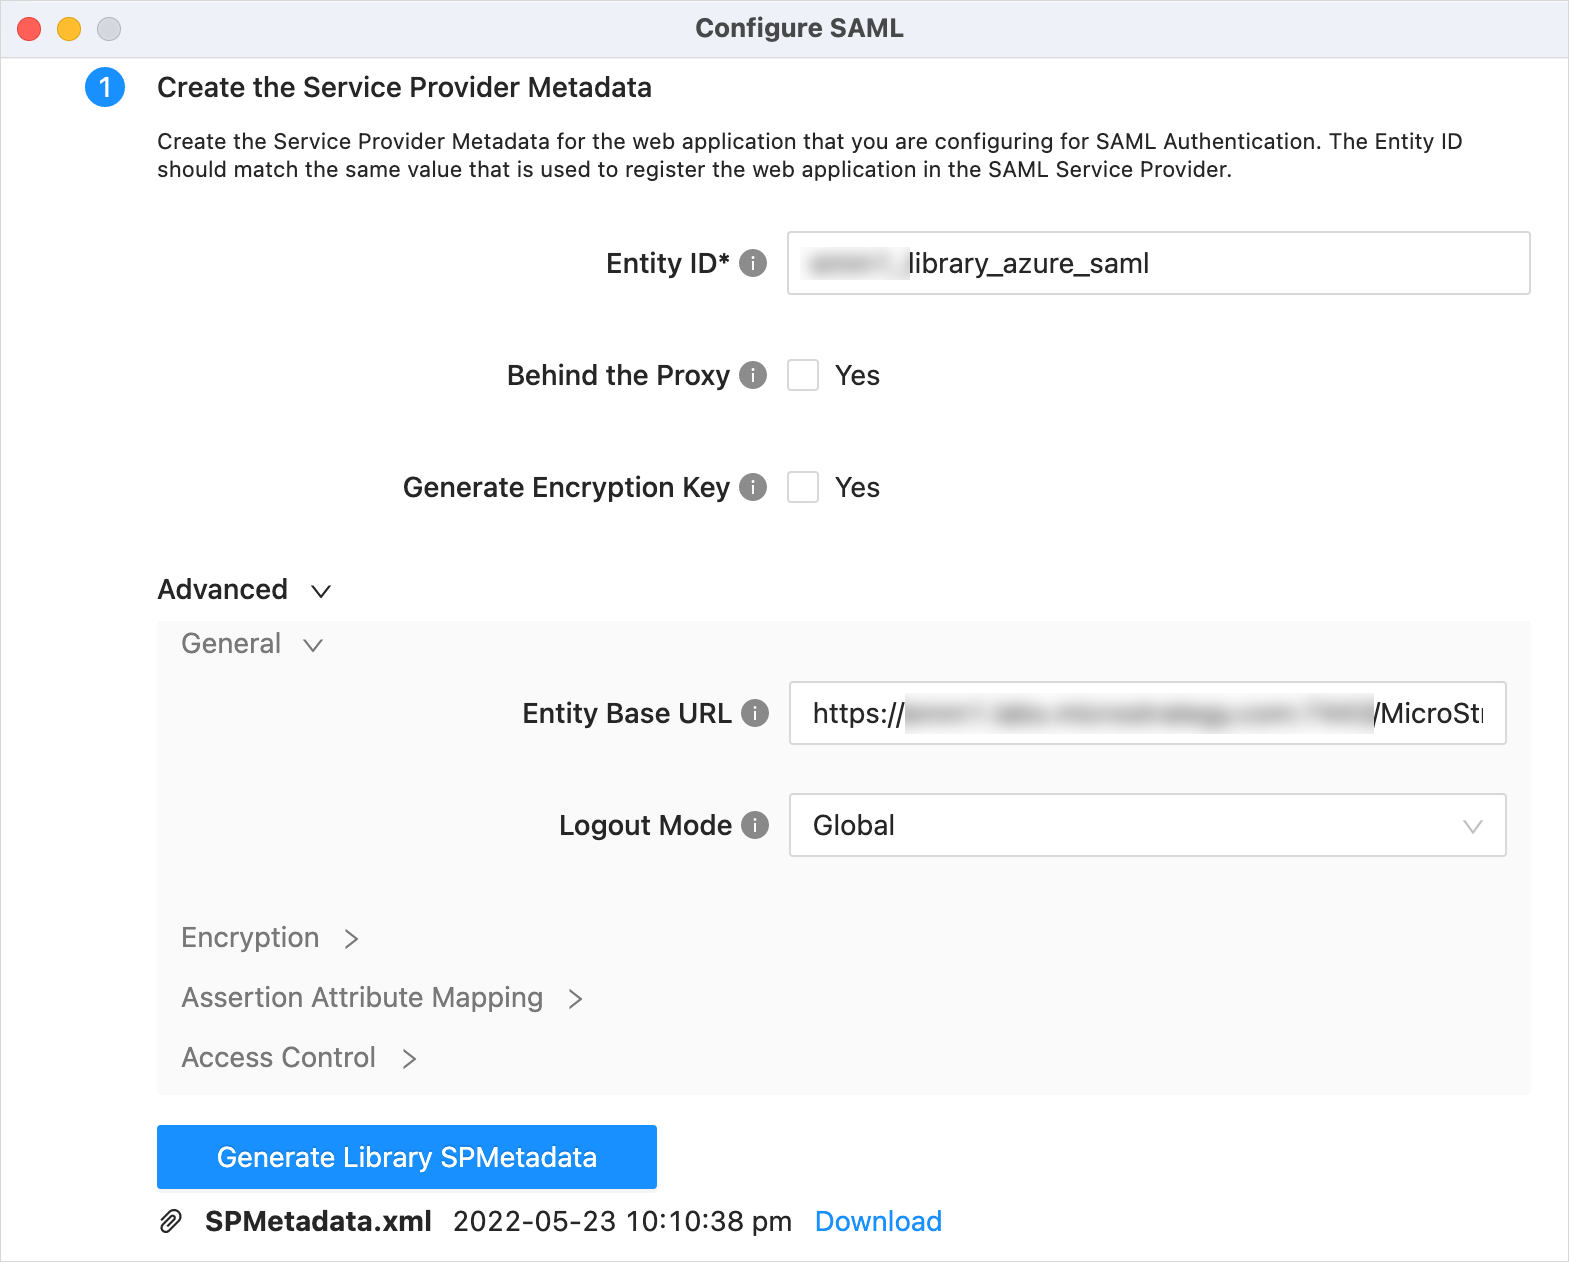The width and height of the screenshot is (1569, 1262).
Task: Download the SPMetadata.xml file
Action: pos(878,1221)
